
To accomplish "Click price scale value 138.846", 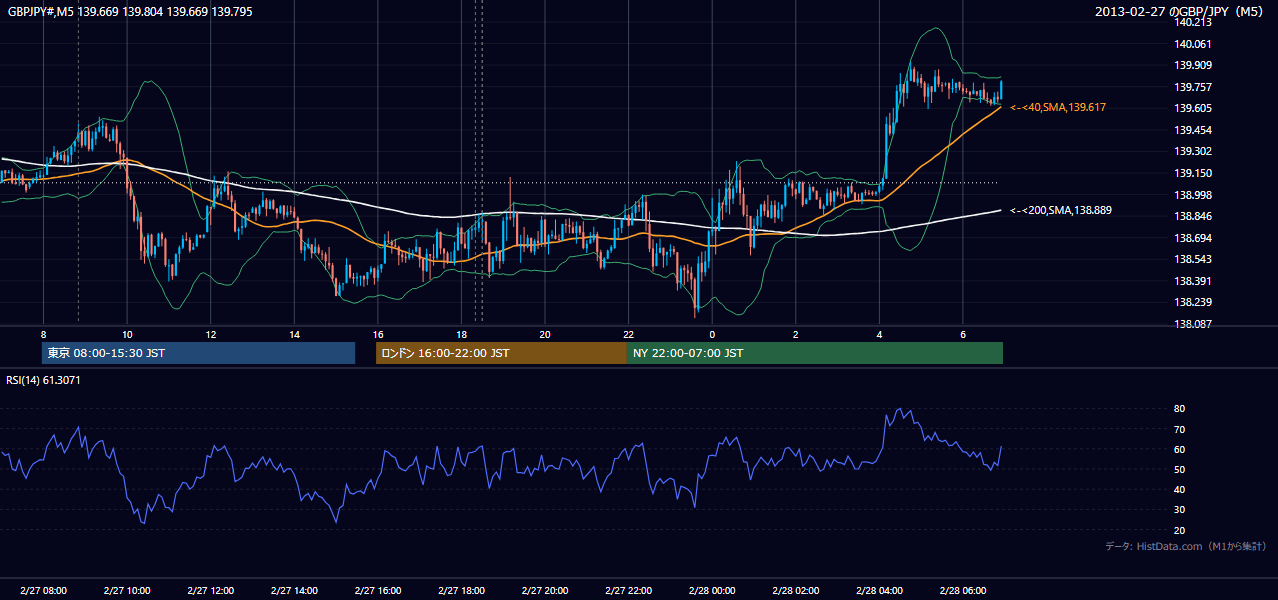I will click(1193, 216).
